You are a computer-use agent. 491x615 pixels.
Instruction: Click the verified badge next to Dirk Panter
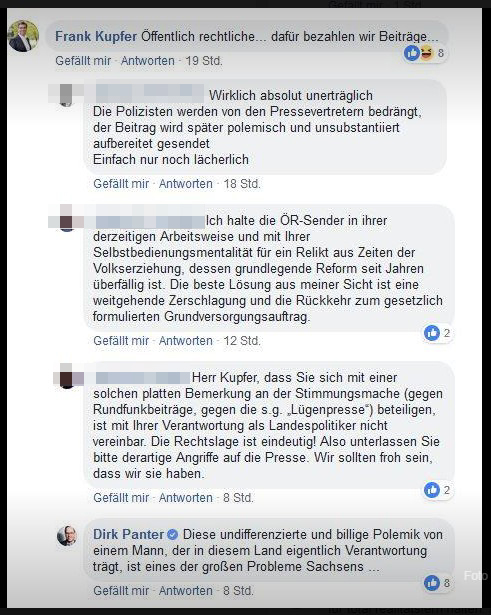173,534
